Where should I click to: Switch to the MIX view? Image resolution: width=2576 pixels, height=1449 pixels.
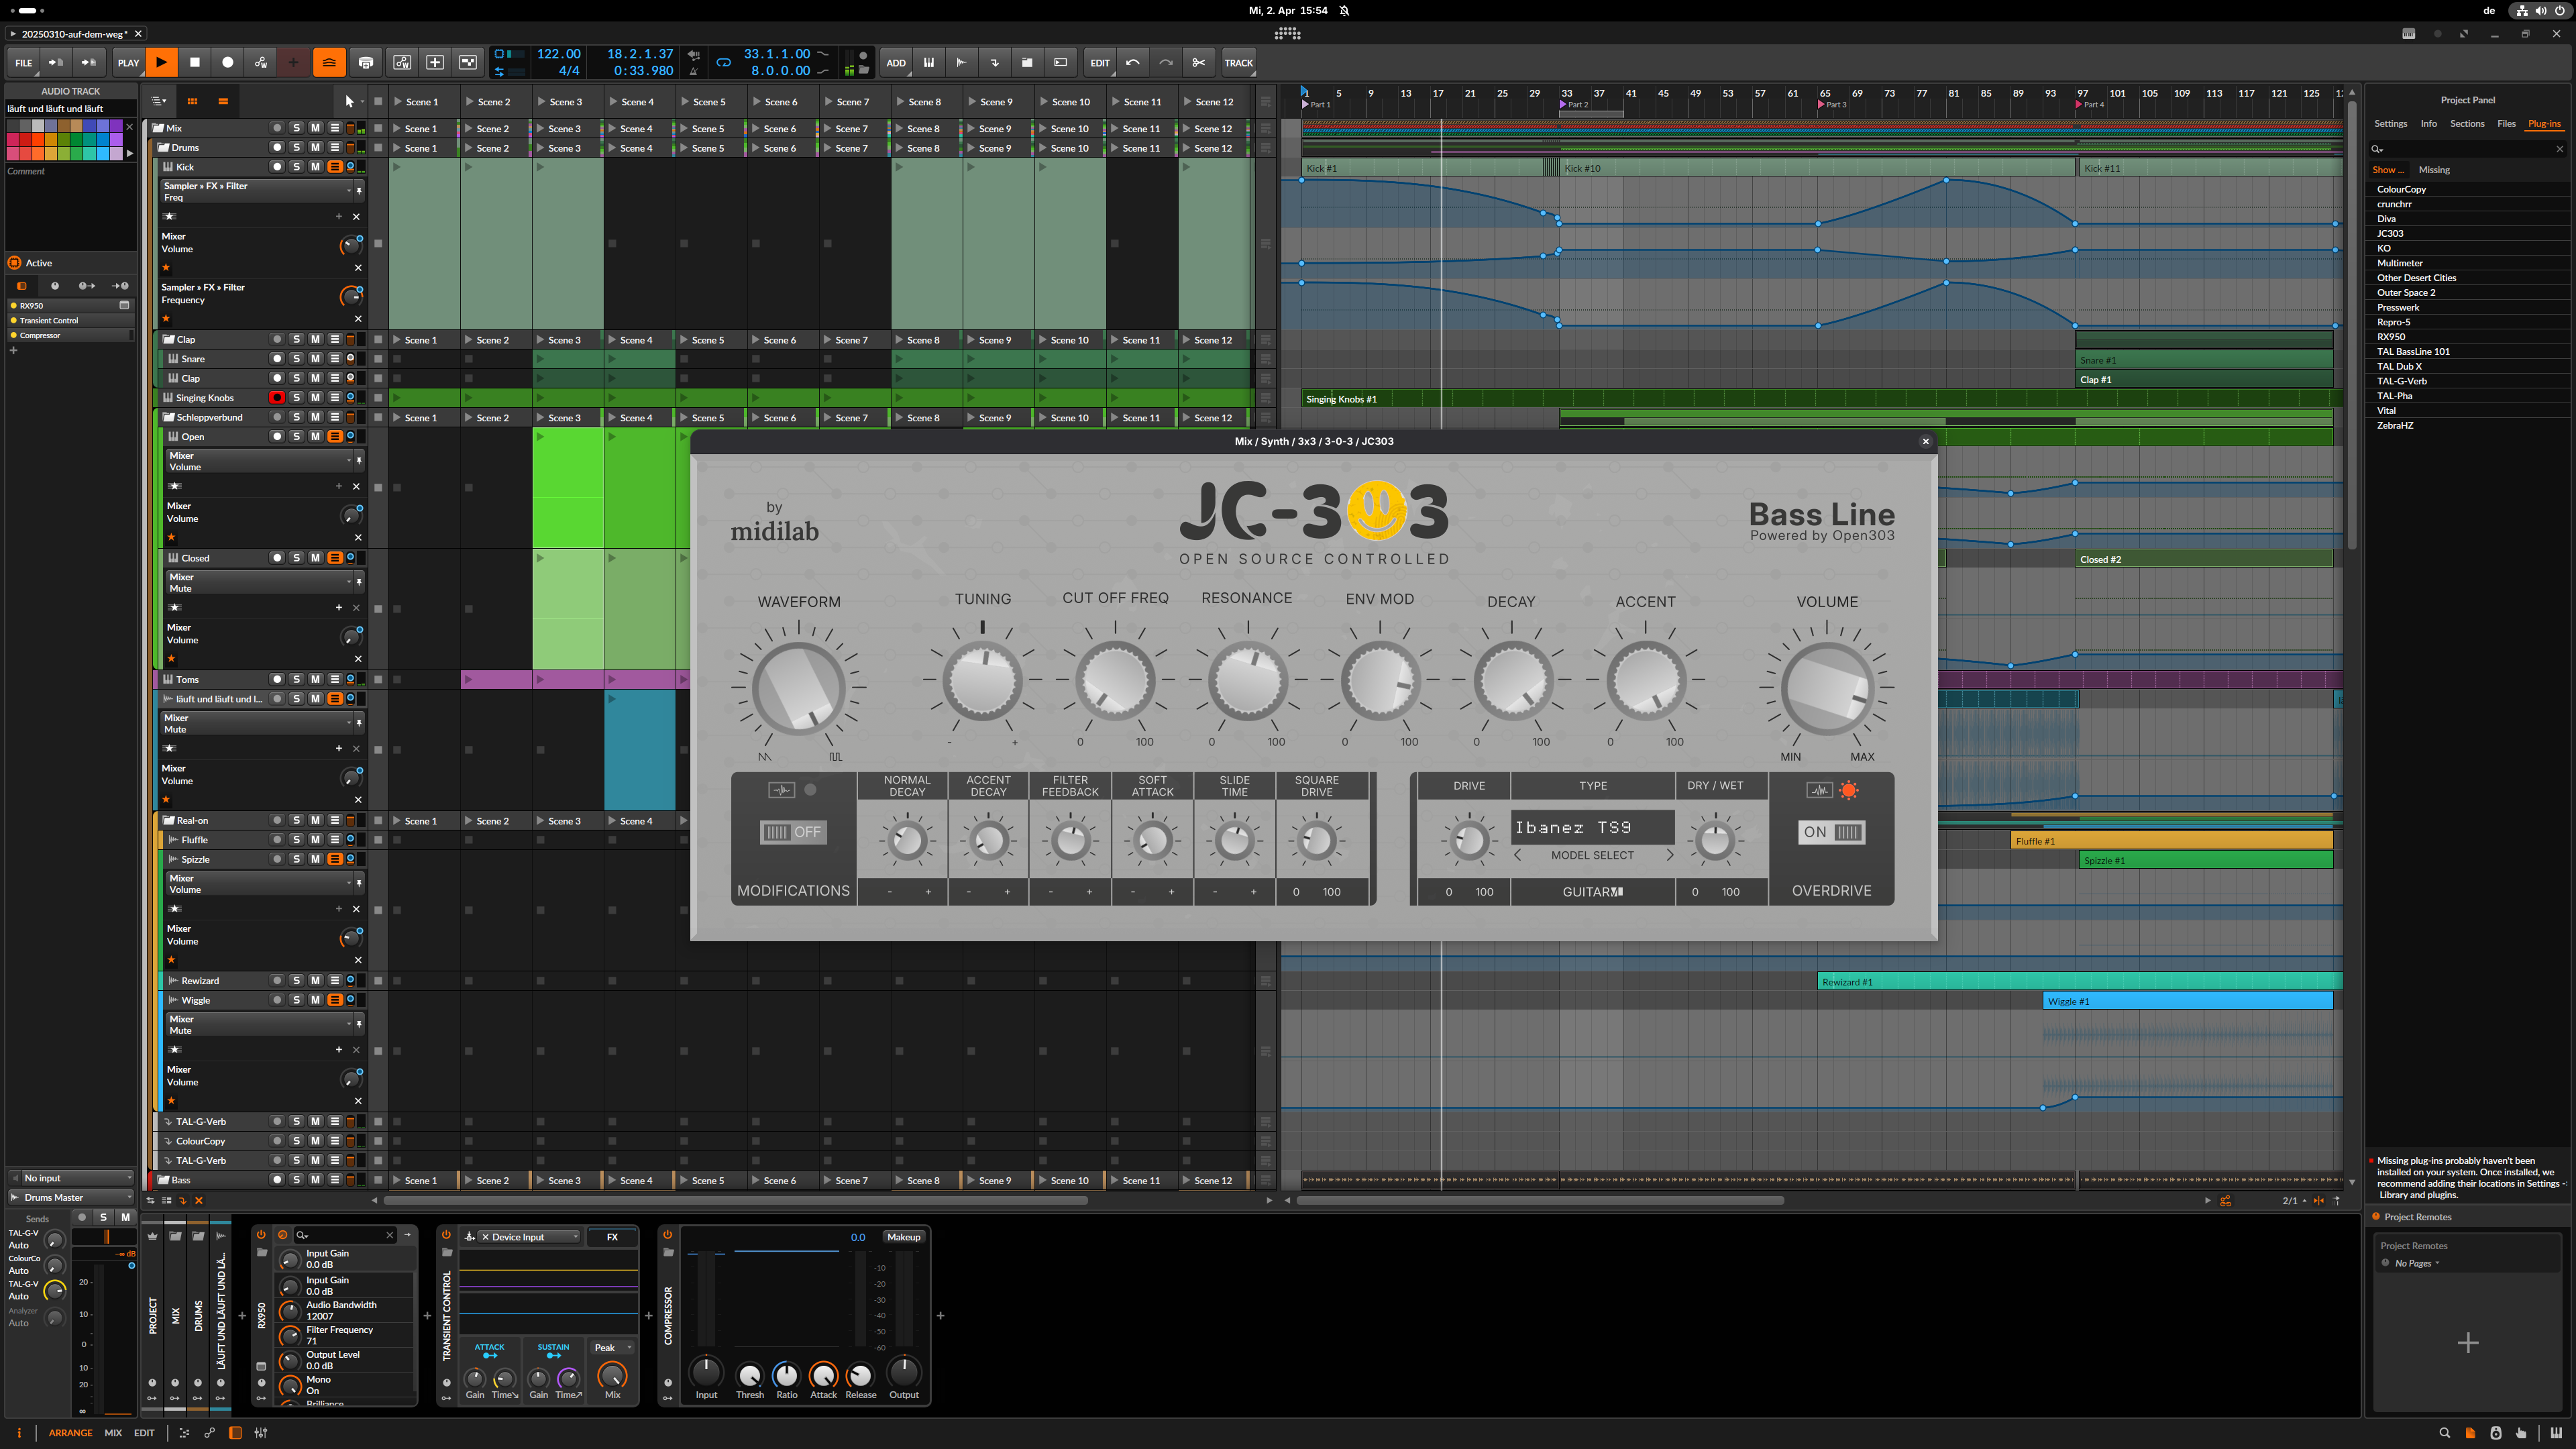(x=113, y=1433)
